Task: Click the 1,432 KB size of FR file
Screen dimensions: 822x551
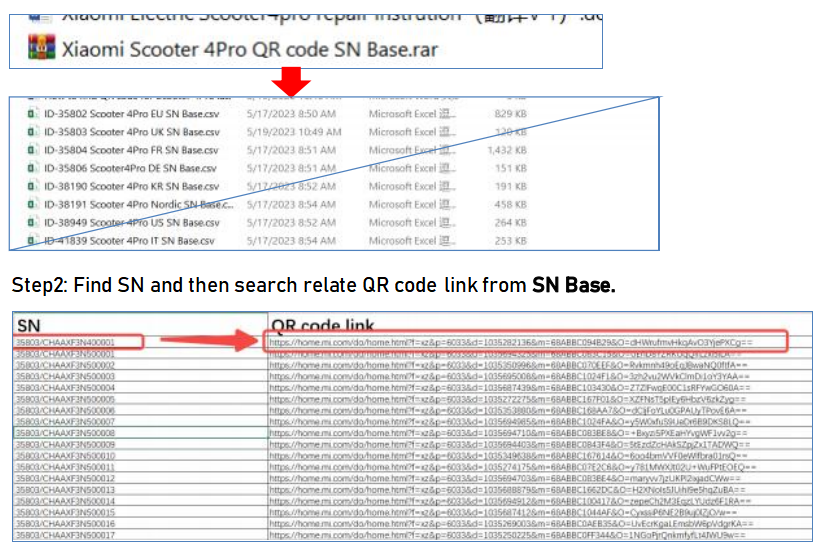Action: [505, 150]
